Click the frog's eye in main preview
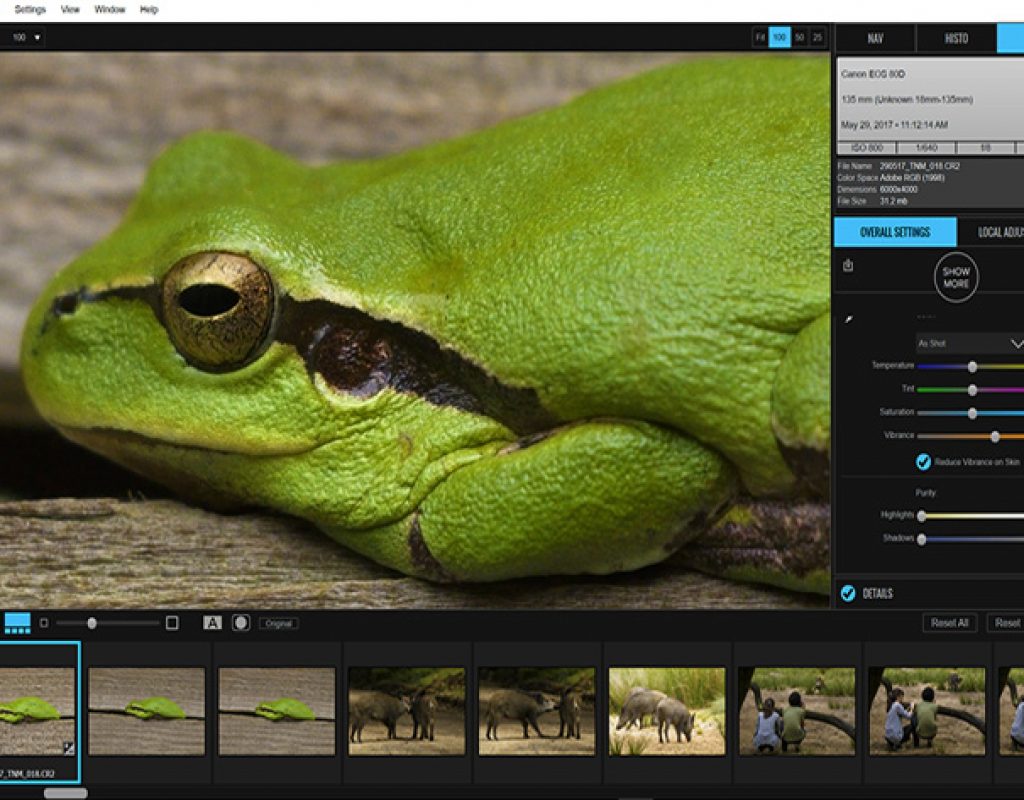This screenshot has height=800, width=1024. pos(217,310)
